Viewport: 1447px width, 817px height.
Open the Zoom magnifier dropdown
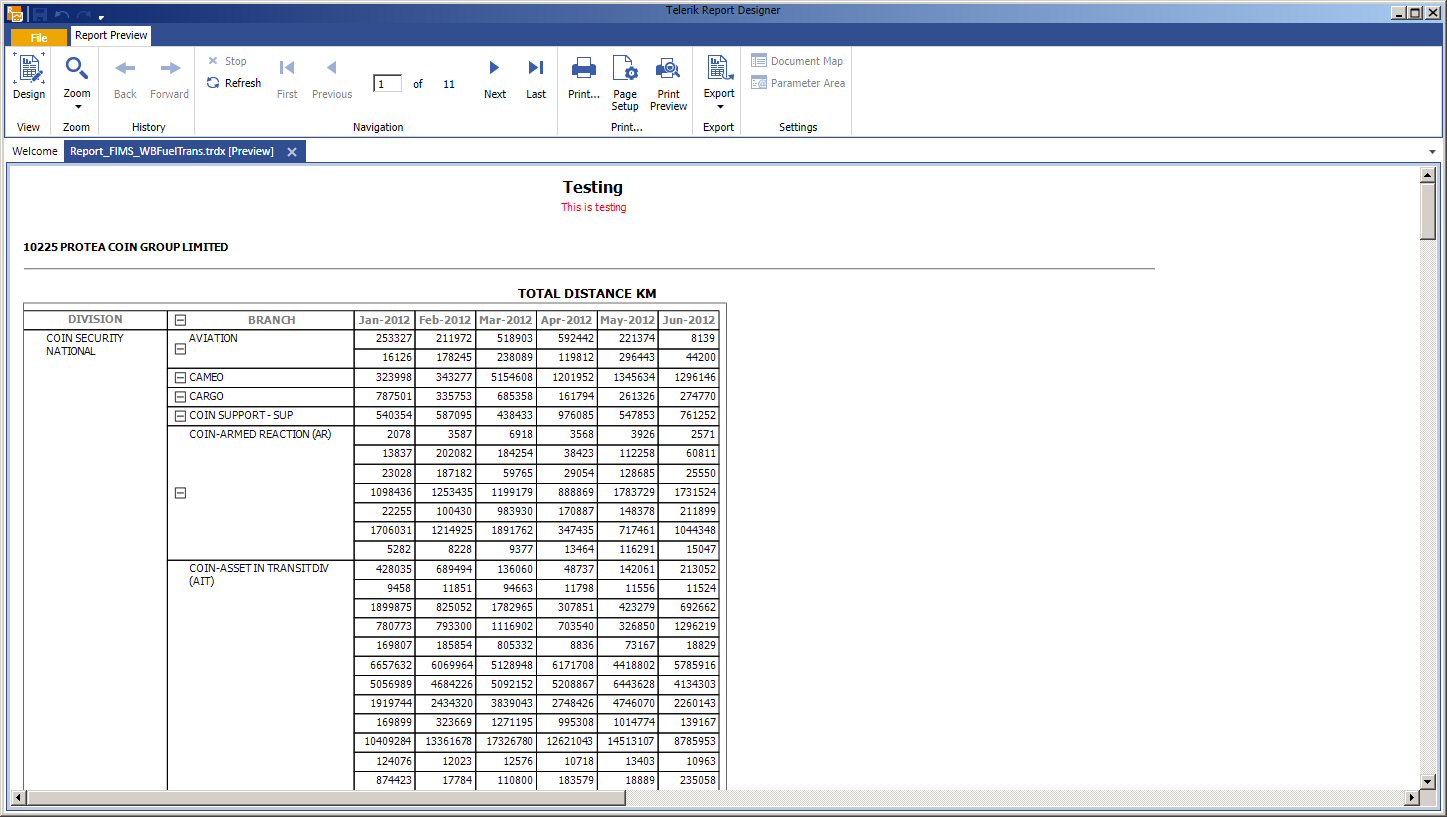[77, 82]
